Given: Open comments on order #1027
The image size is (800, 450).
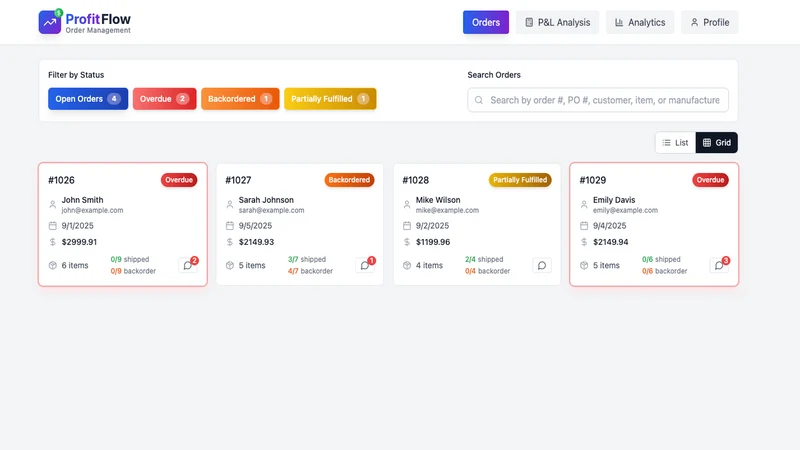Looking at the screenshot, I should [x=365, y=265].
